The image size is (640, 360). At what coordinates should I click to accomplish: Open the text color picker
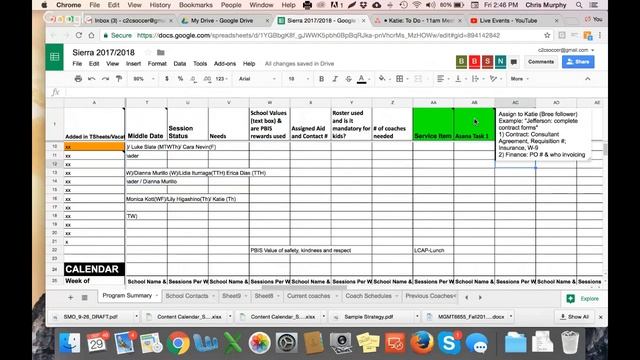click(362, 79)
